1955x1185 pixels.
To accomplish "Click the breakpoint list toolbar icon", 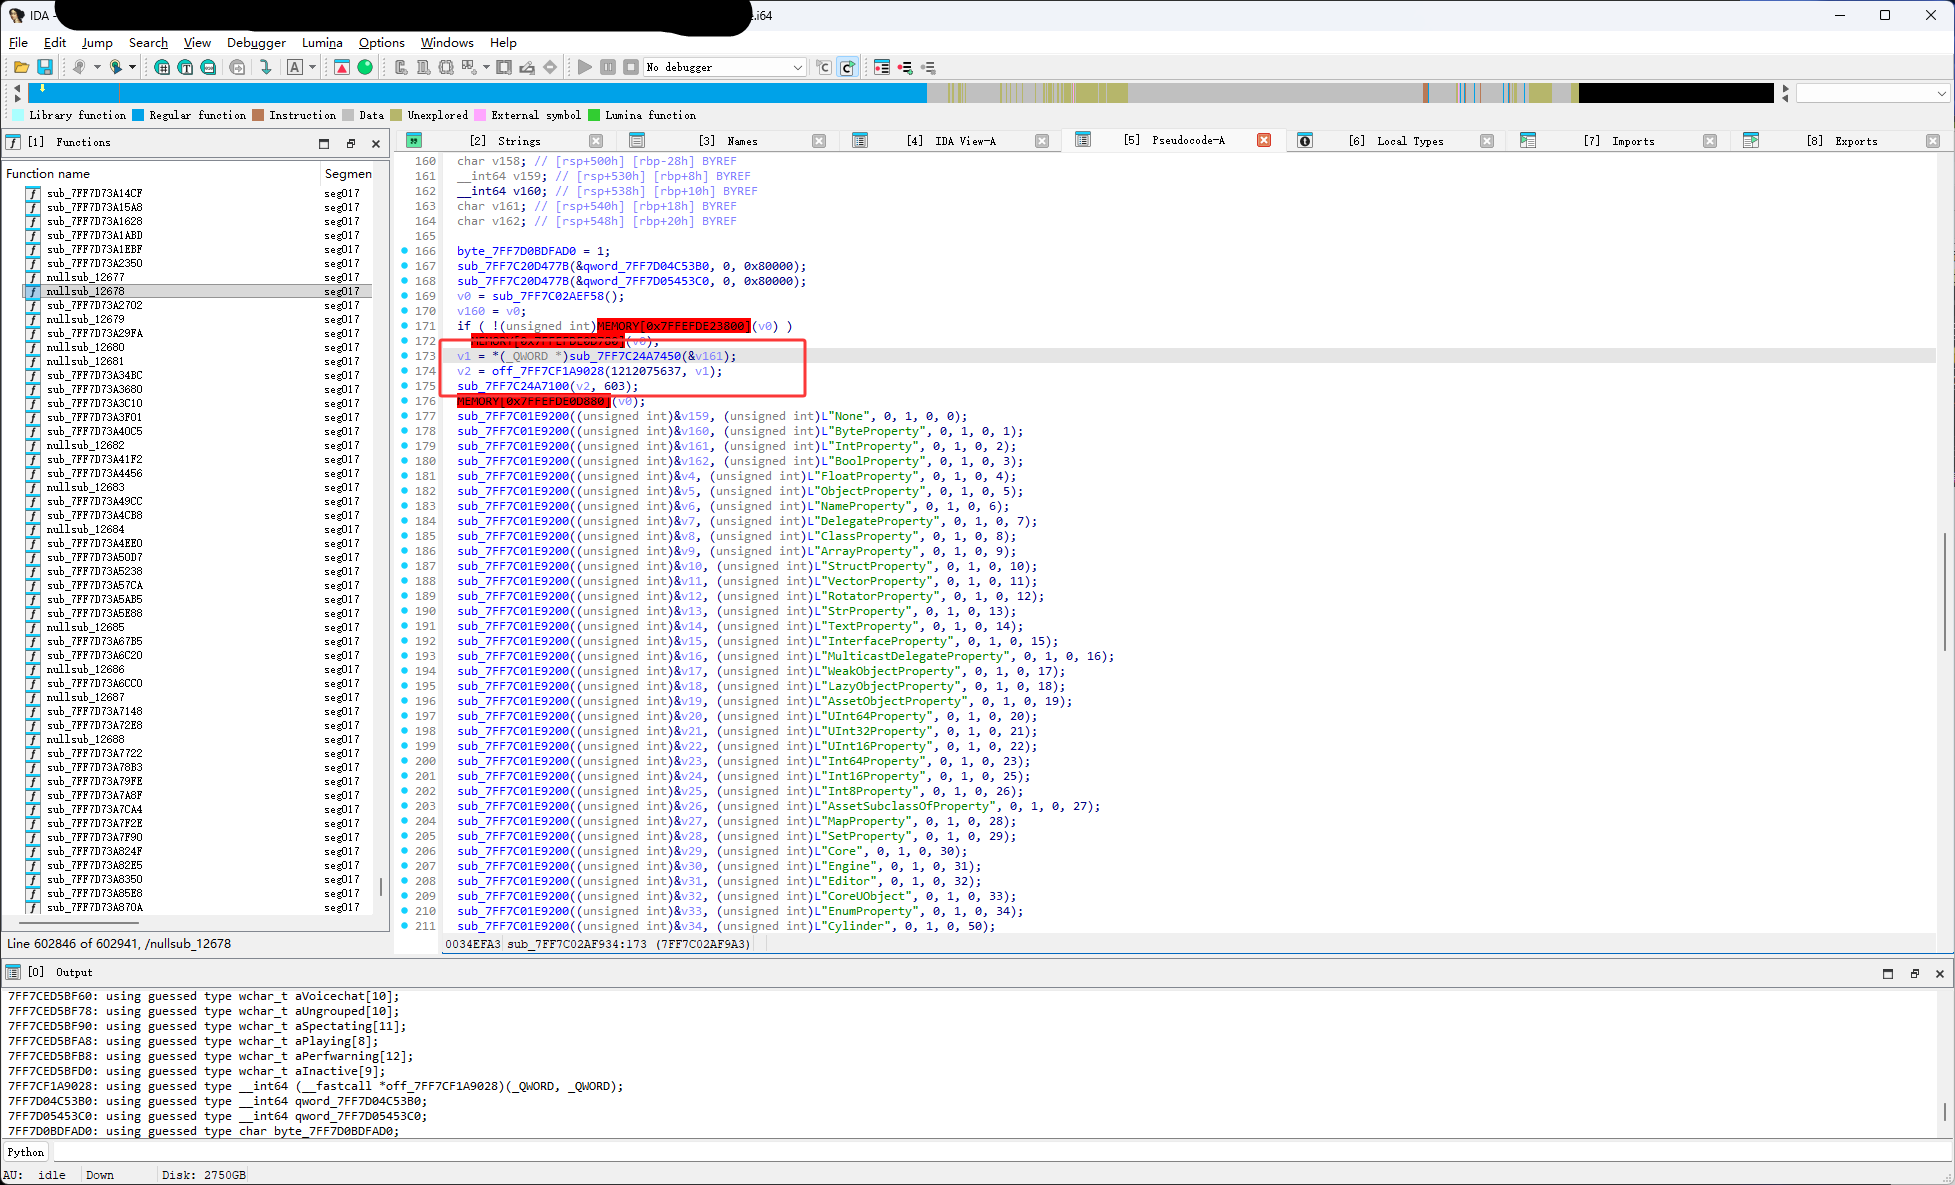I will pos(881,67).
